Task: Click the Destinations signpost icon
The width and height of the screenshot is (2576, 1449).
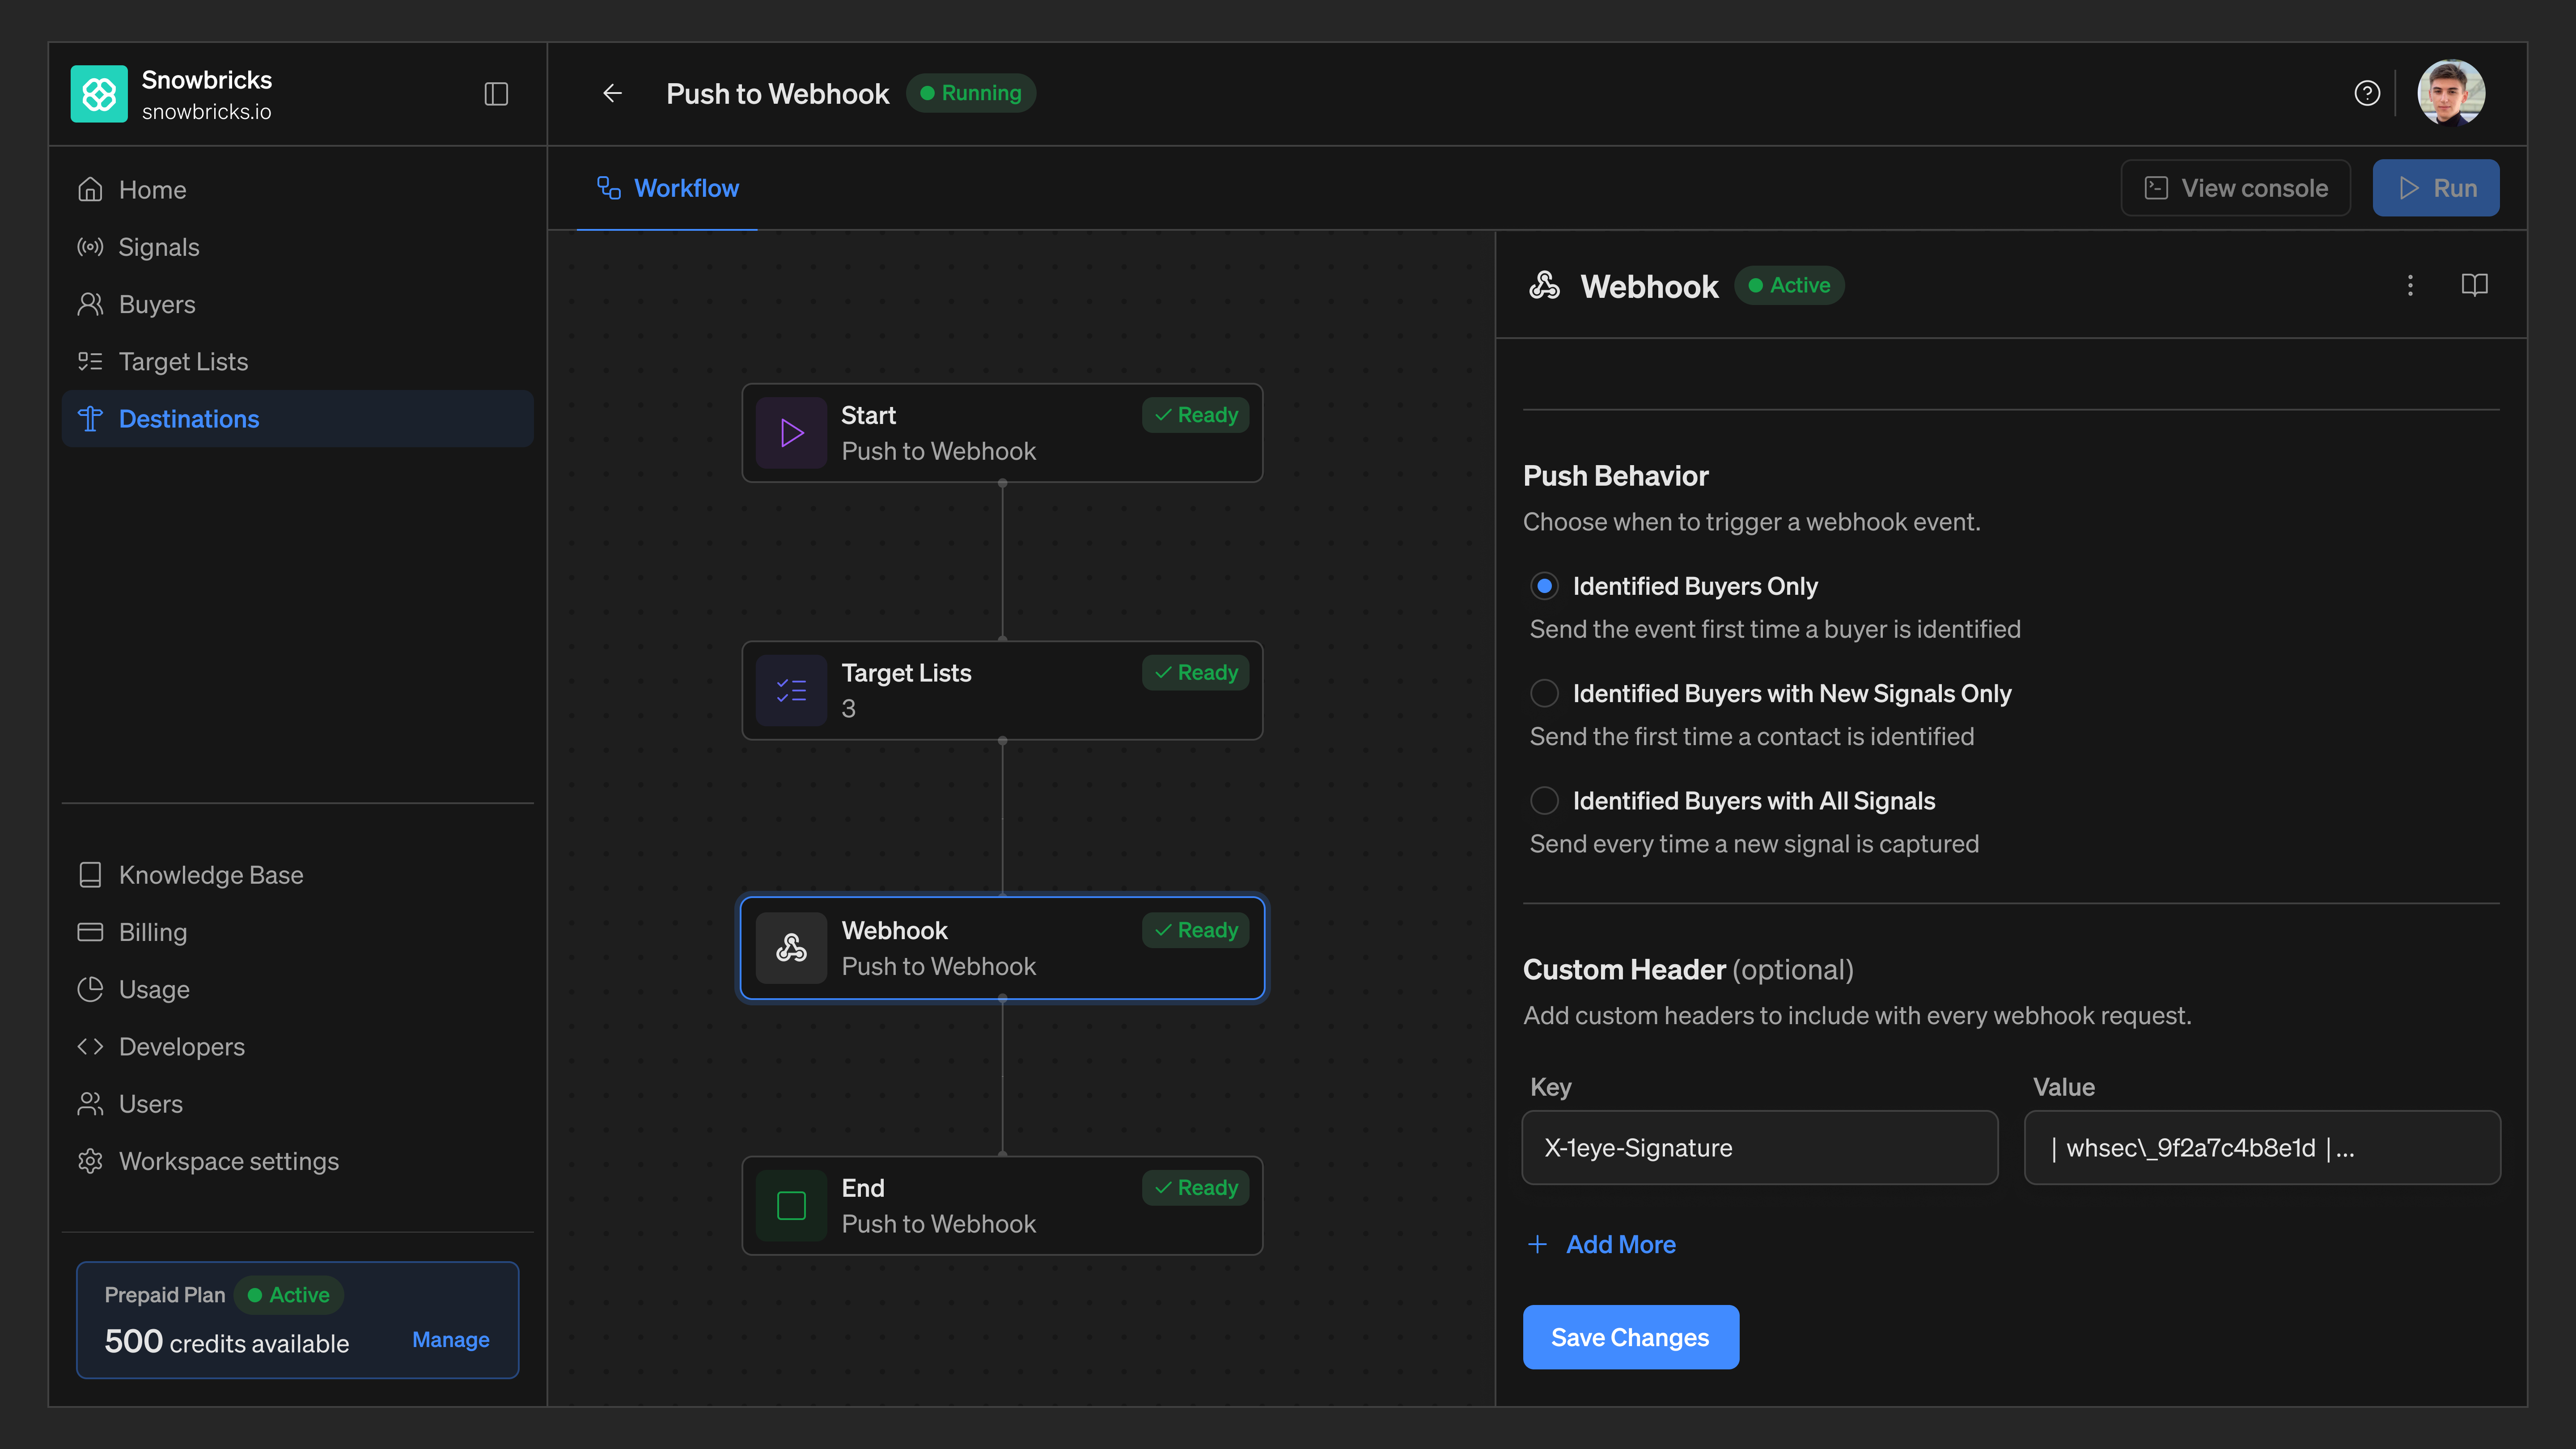Action: 90,419
